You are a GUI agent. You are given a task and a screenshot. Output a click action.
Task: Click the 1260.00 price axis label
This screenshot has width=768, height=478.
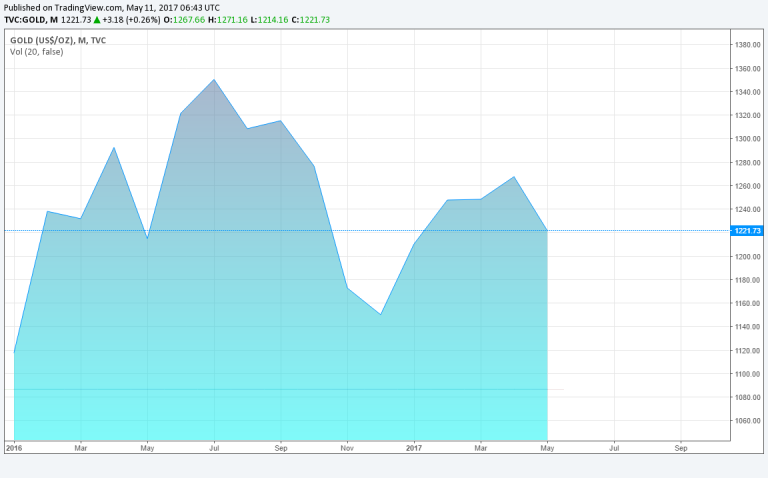747,186
